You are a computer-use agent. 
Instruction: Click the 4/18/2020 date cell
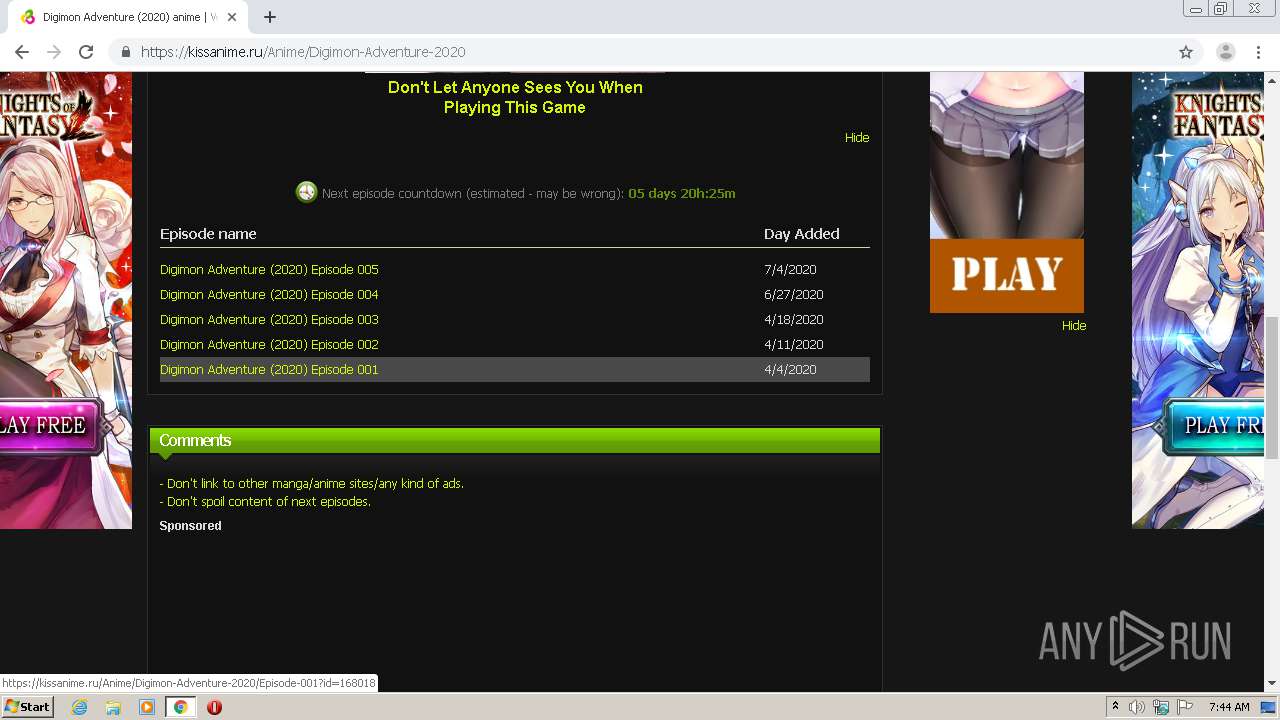point(794,319)
